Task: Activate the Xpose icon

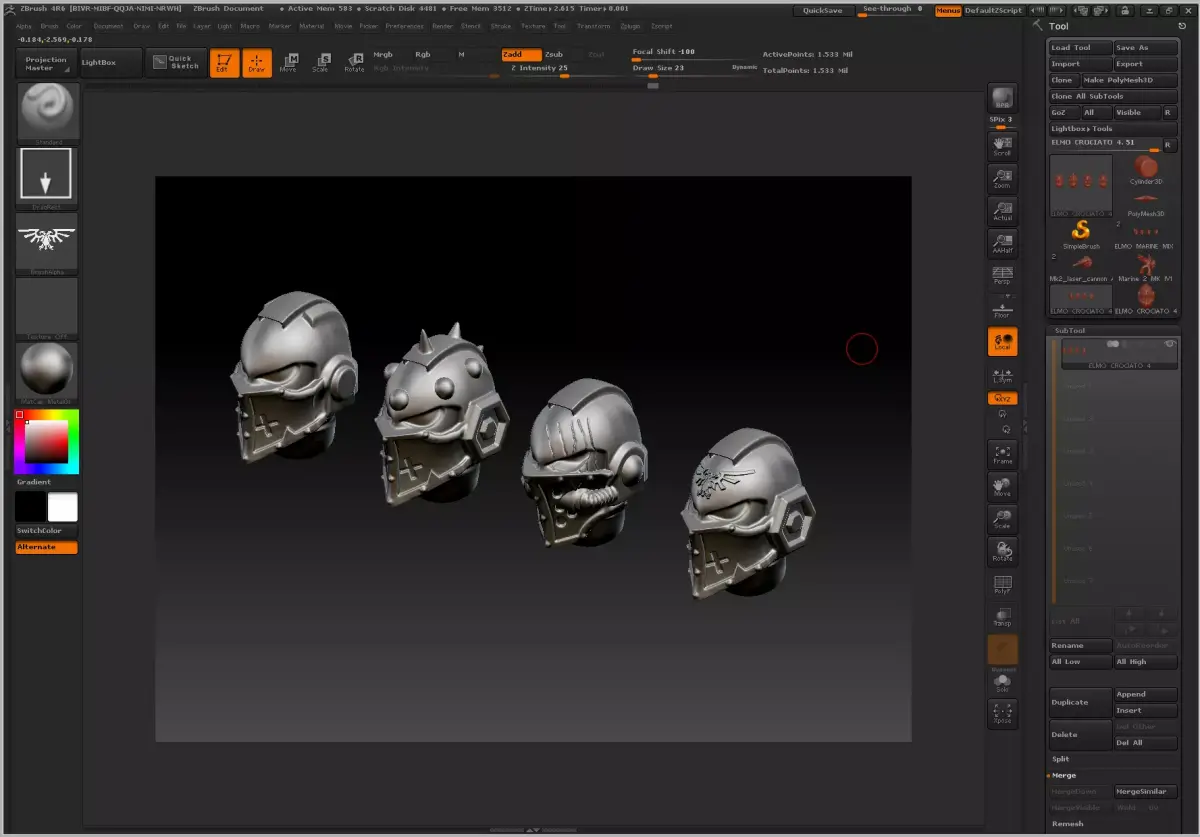Action: point(1002,713)
